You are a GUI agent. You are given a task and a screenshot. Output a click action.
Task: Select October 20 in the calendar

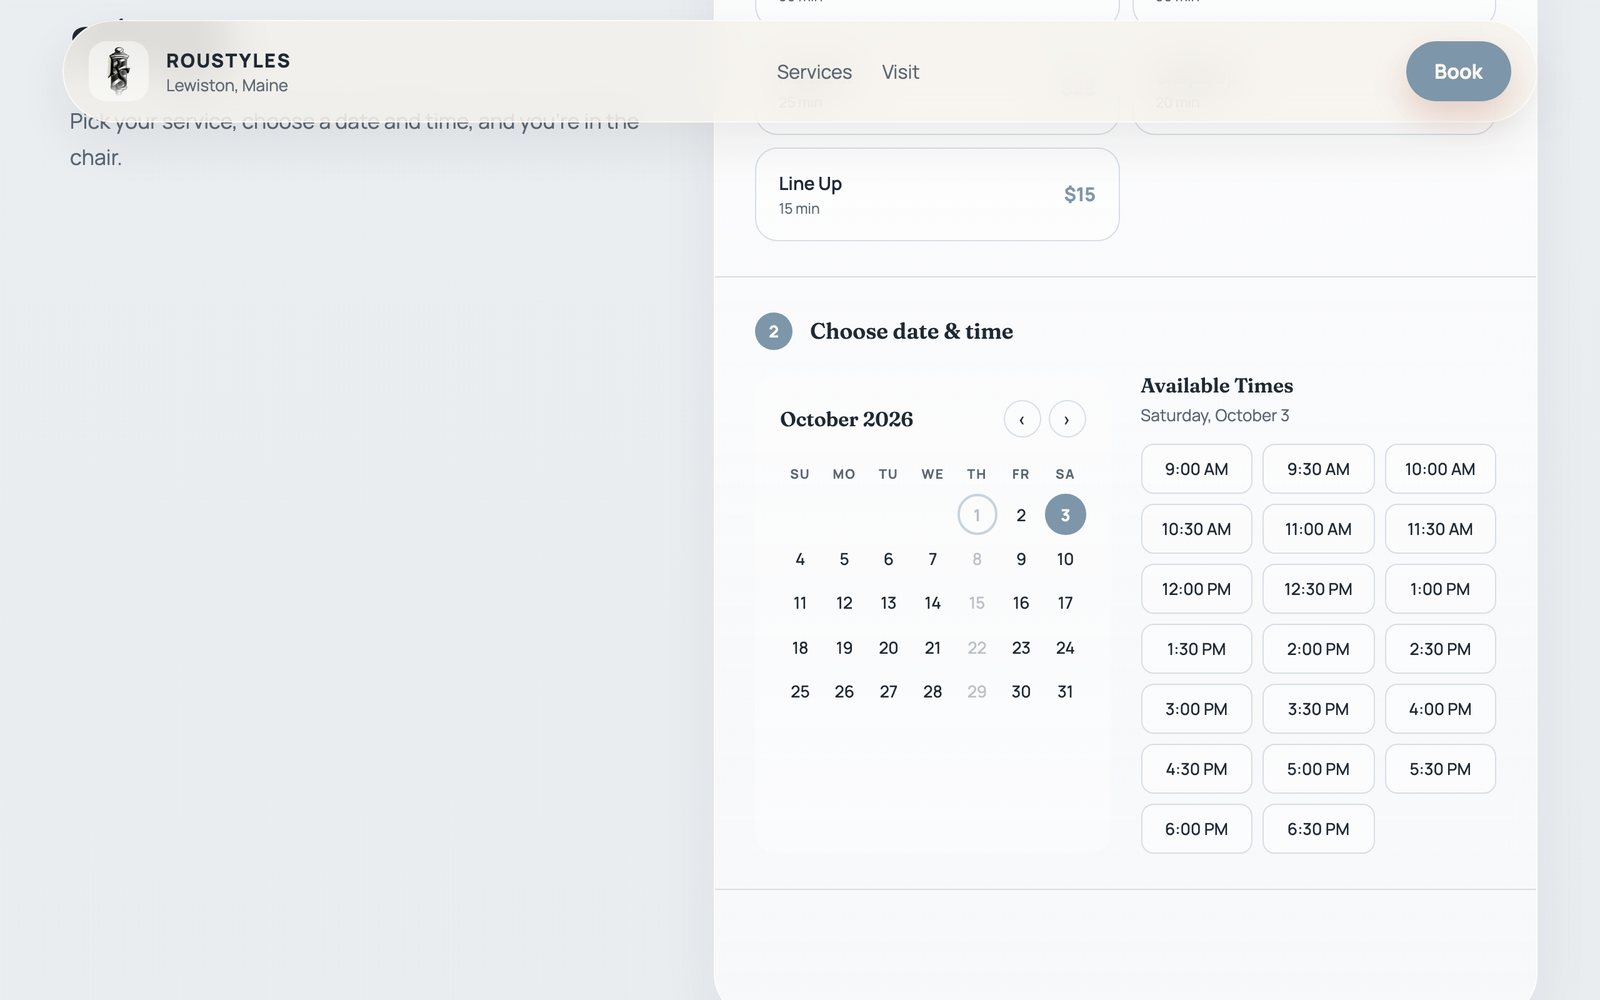pos(888,648)
